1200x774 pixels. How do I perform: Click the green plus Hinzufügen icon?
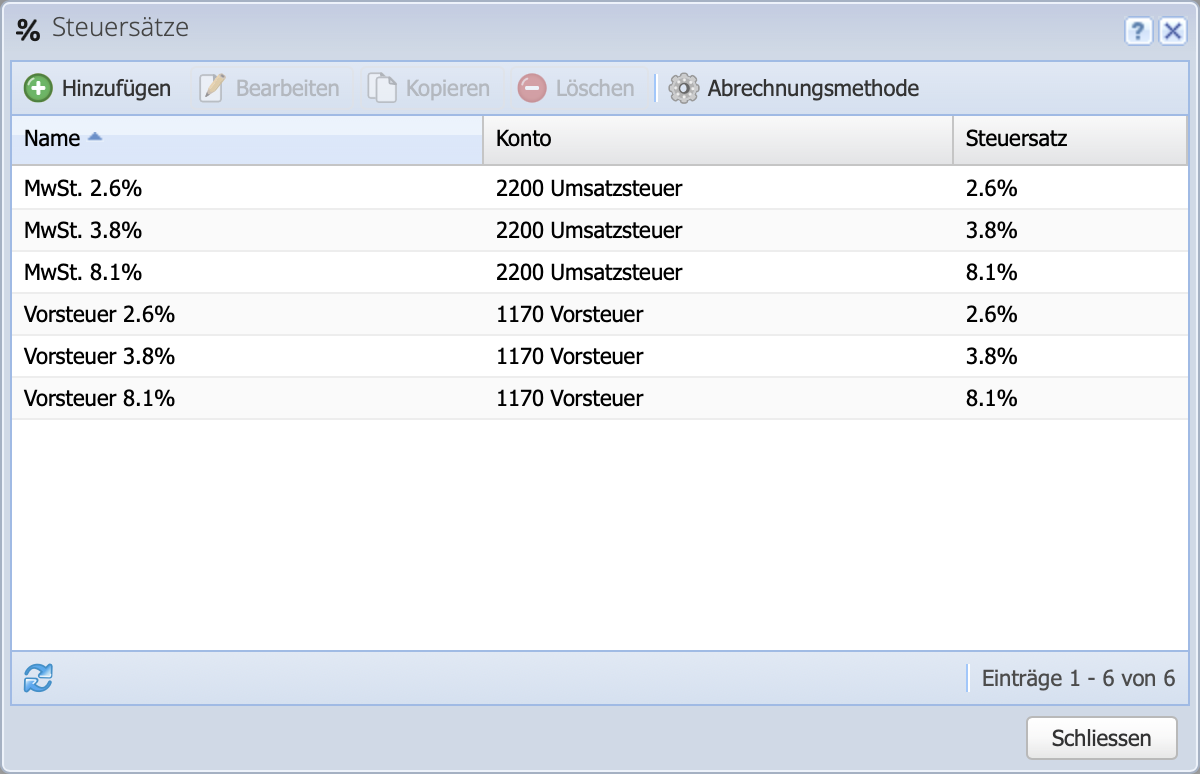tap(37, 88)
